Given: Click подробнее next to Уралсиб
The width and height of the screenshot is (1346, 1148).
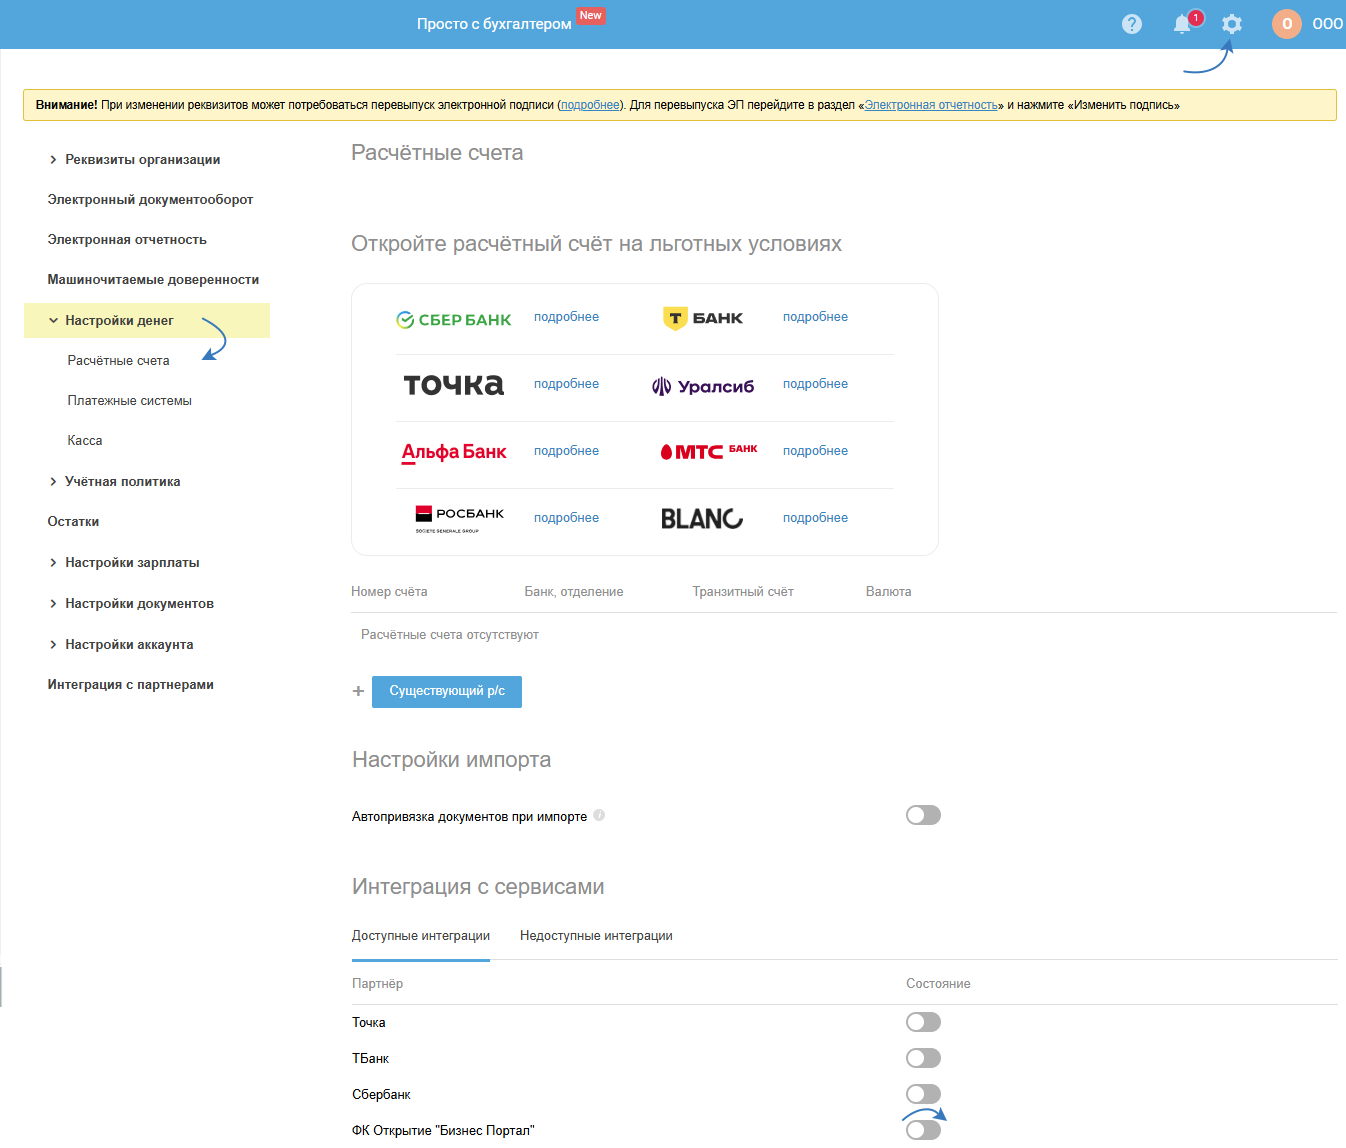Looking at the screenshot, I should (815, 384).
